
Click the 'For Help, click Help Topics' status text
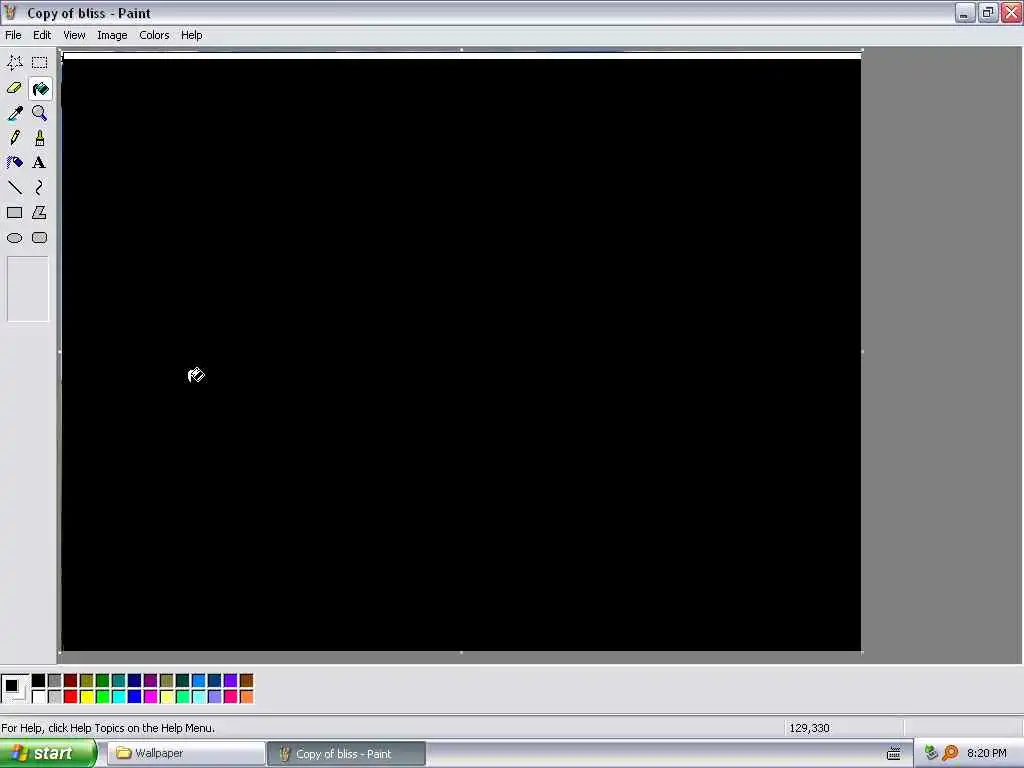coord(108,728)
